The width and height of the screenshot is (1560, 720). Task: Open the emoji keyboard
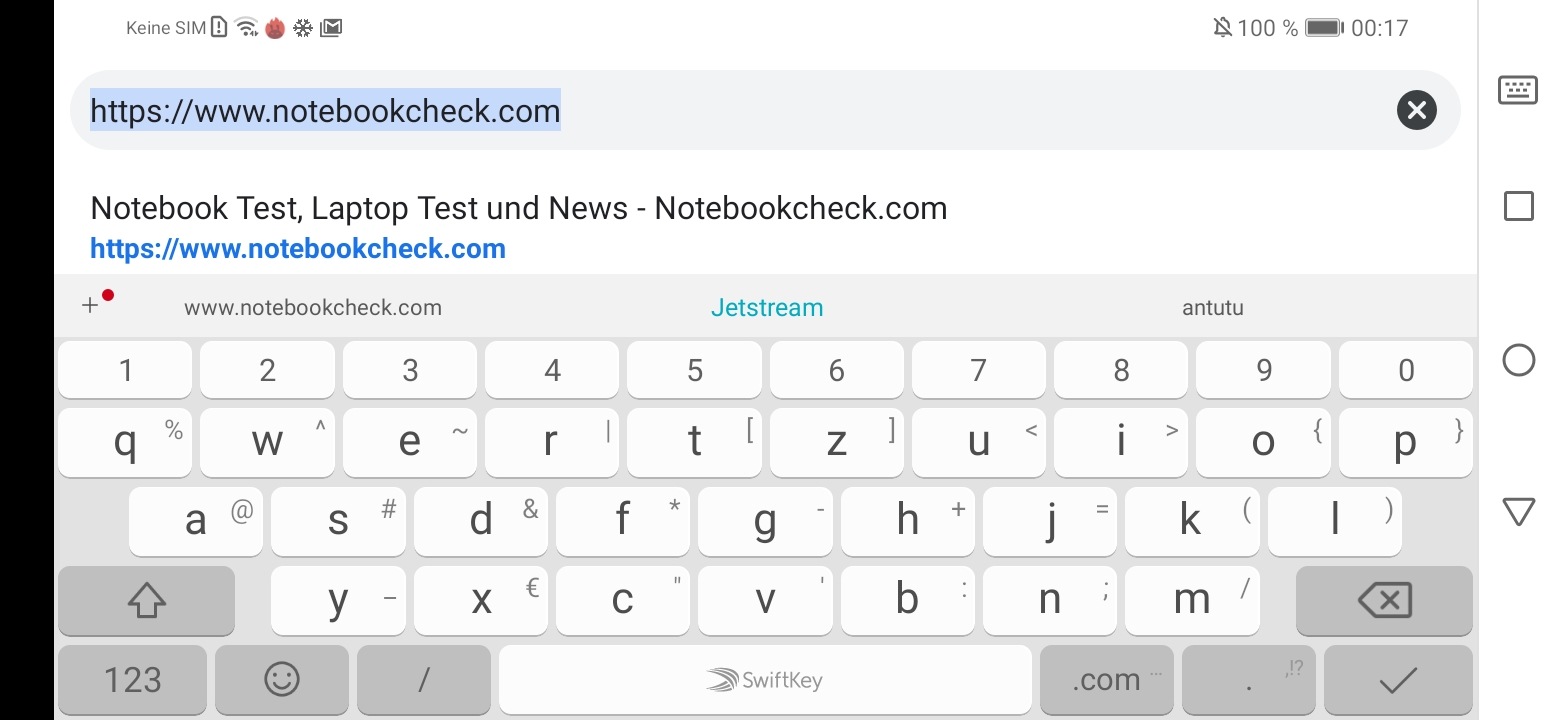click(282, 680)
